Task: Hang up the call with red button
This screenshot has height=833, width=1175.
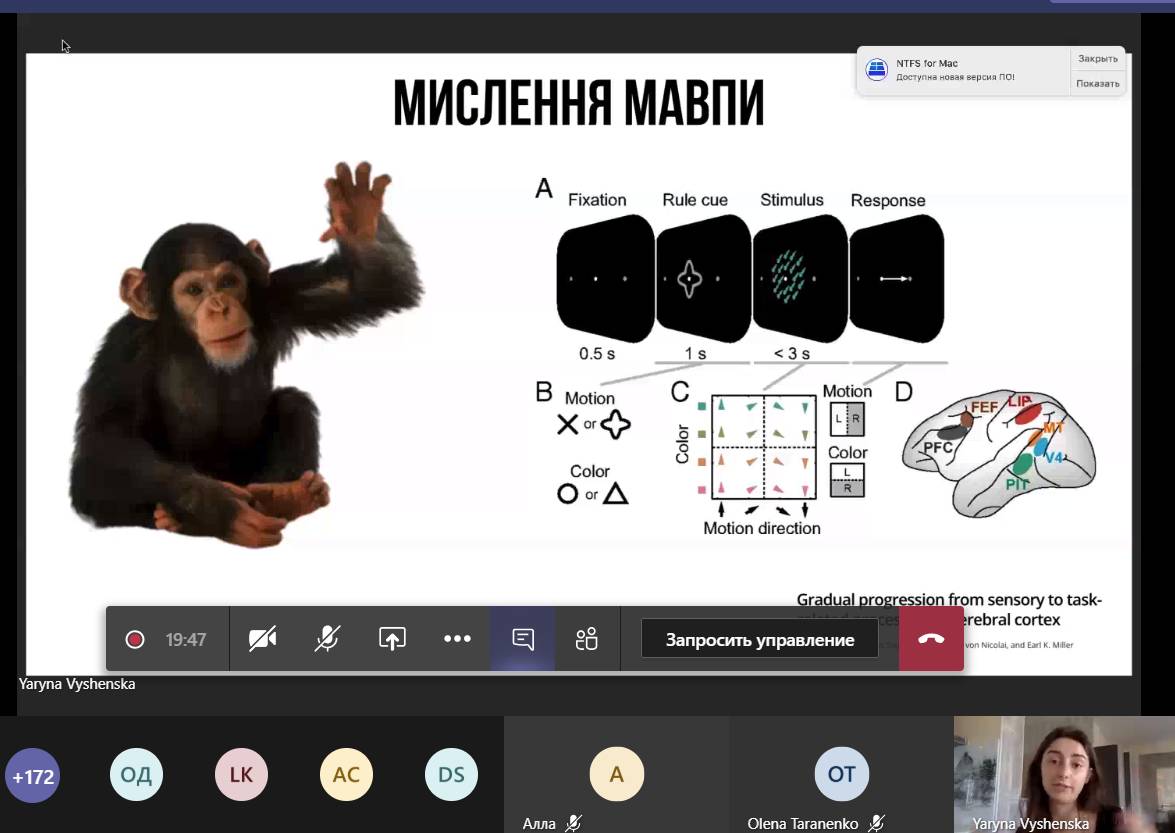Action: (x=931, y=639)
